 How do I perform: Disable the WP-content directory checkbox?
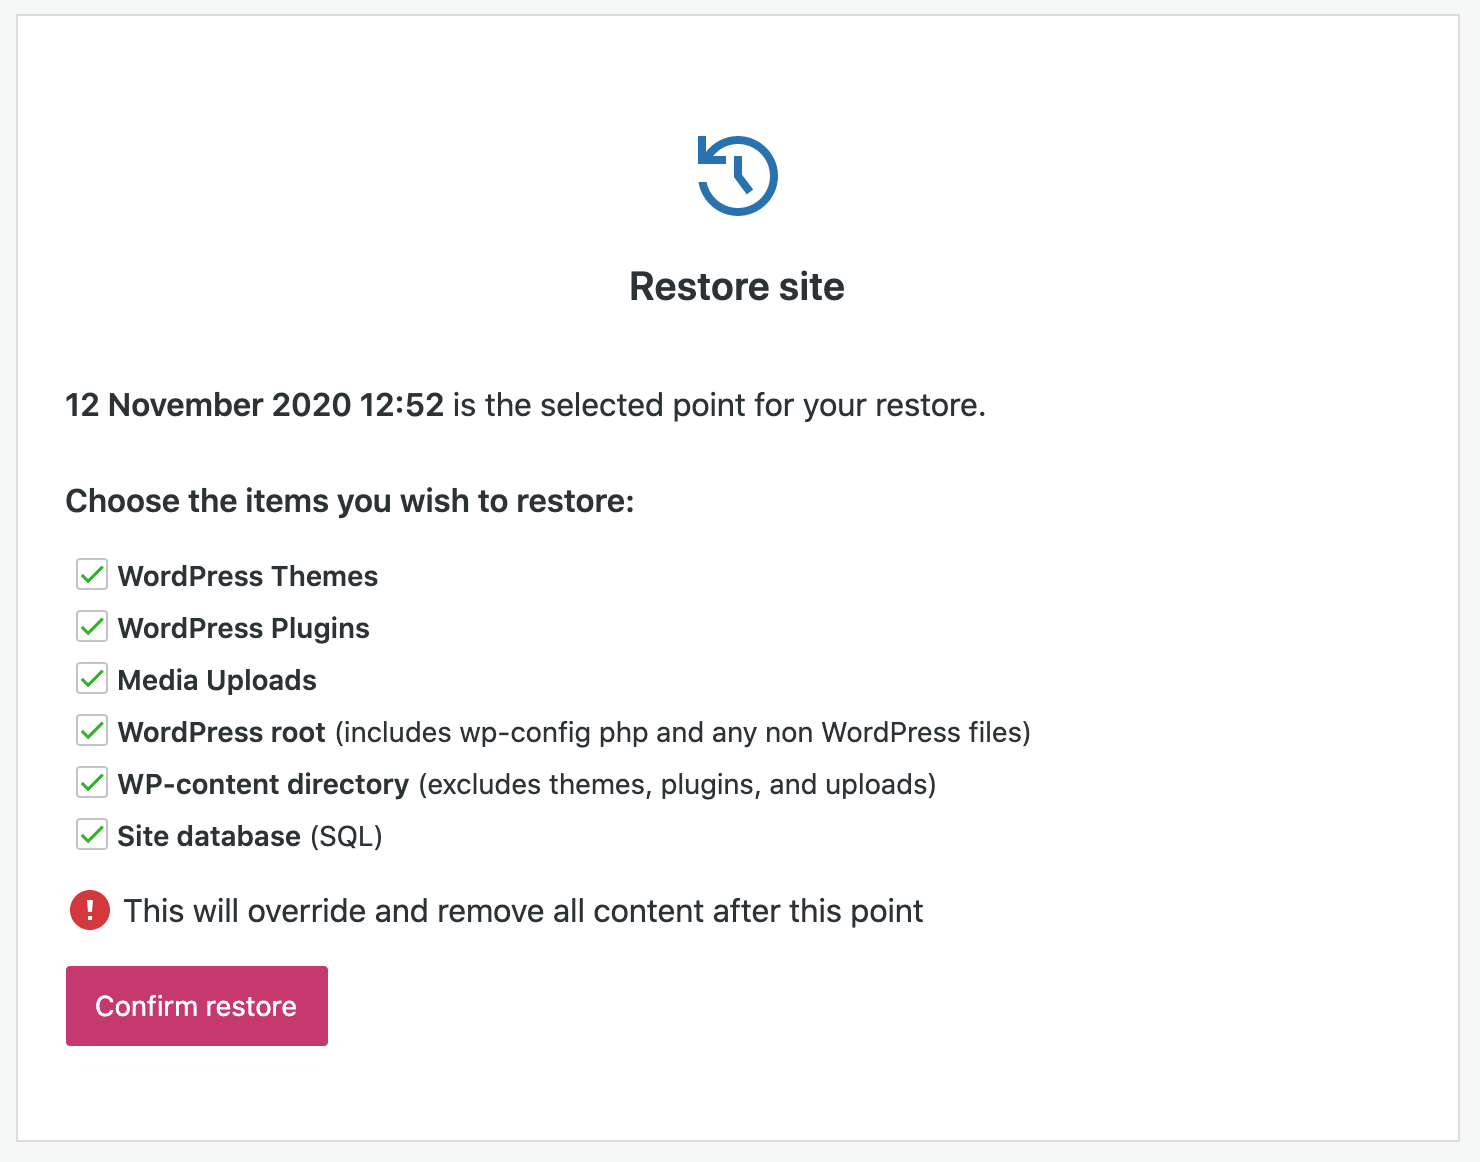(x=91, y=782)
